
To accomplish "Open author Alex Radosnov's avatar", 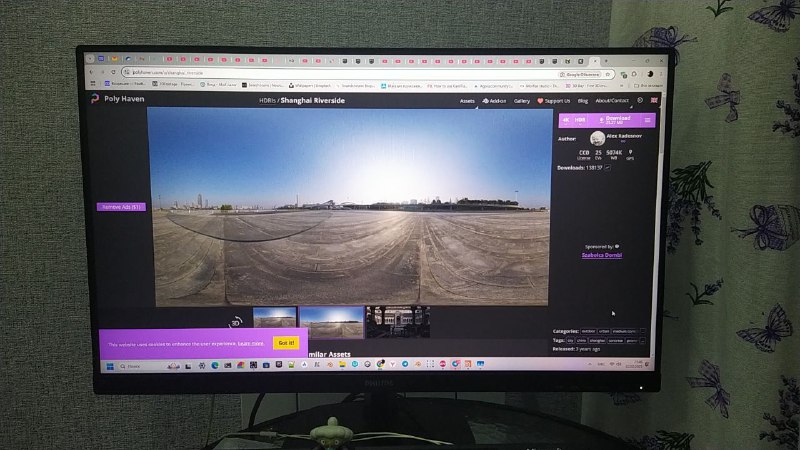I will (597, 138).
